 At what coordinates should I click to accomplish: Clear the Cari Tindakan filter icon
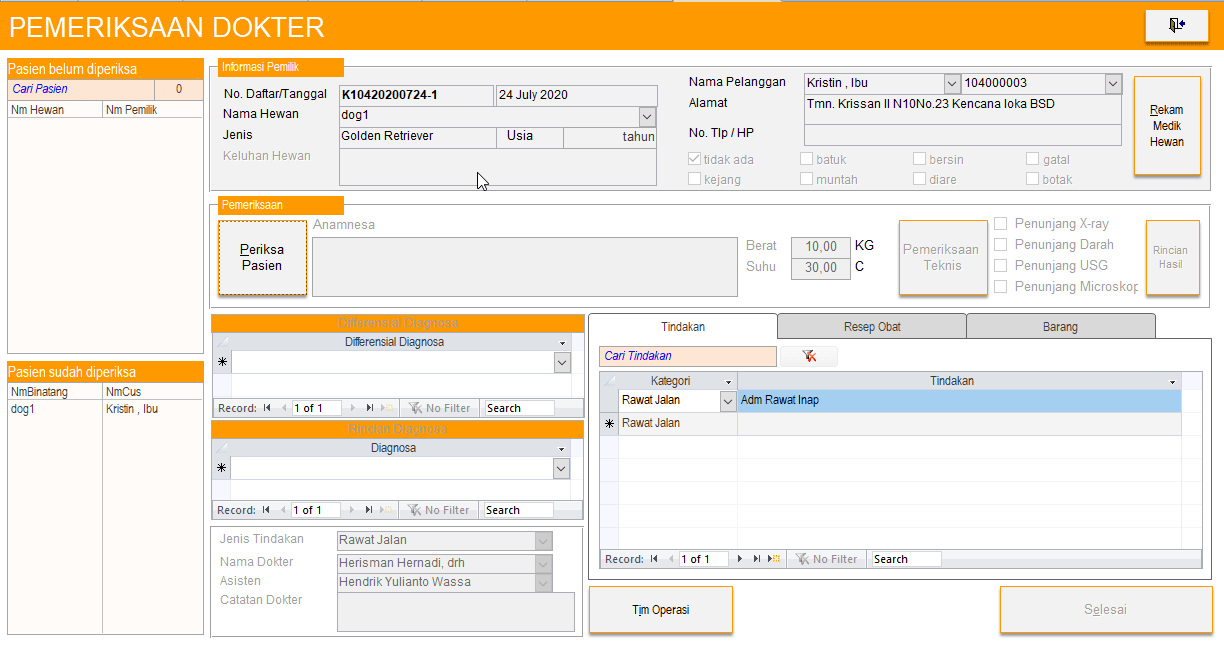coord(808,356)
